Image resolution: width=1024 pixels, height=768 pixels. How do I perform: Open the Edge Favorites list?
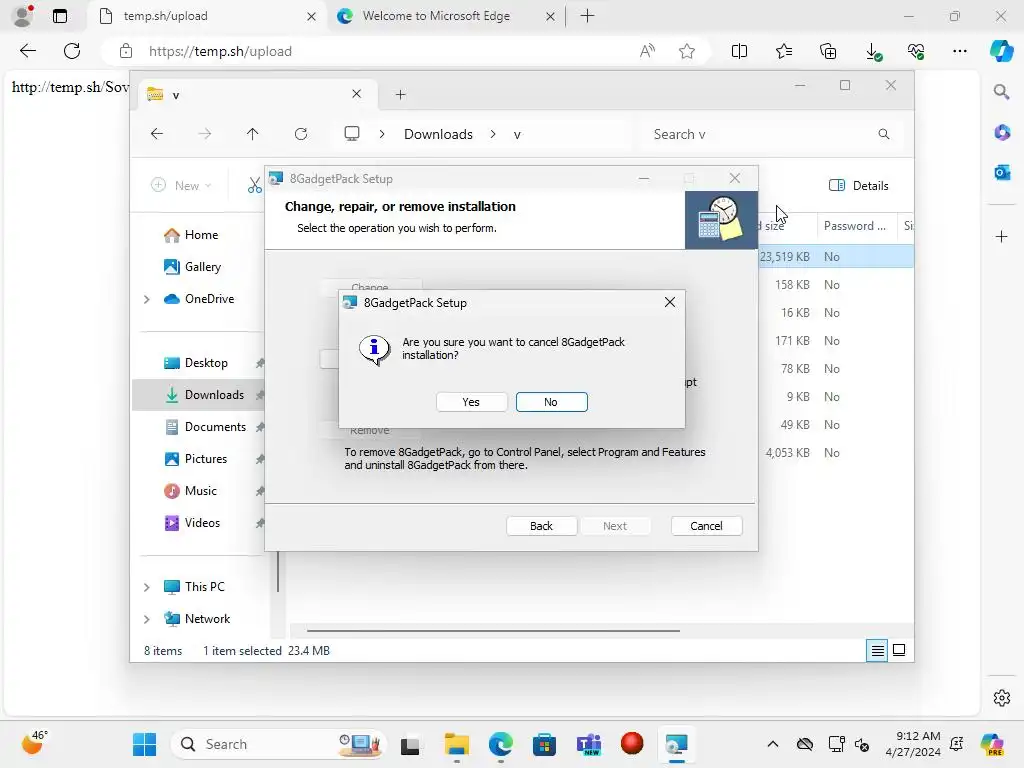pos(784,51)
